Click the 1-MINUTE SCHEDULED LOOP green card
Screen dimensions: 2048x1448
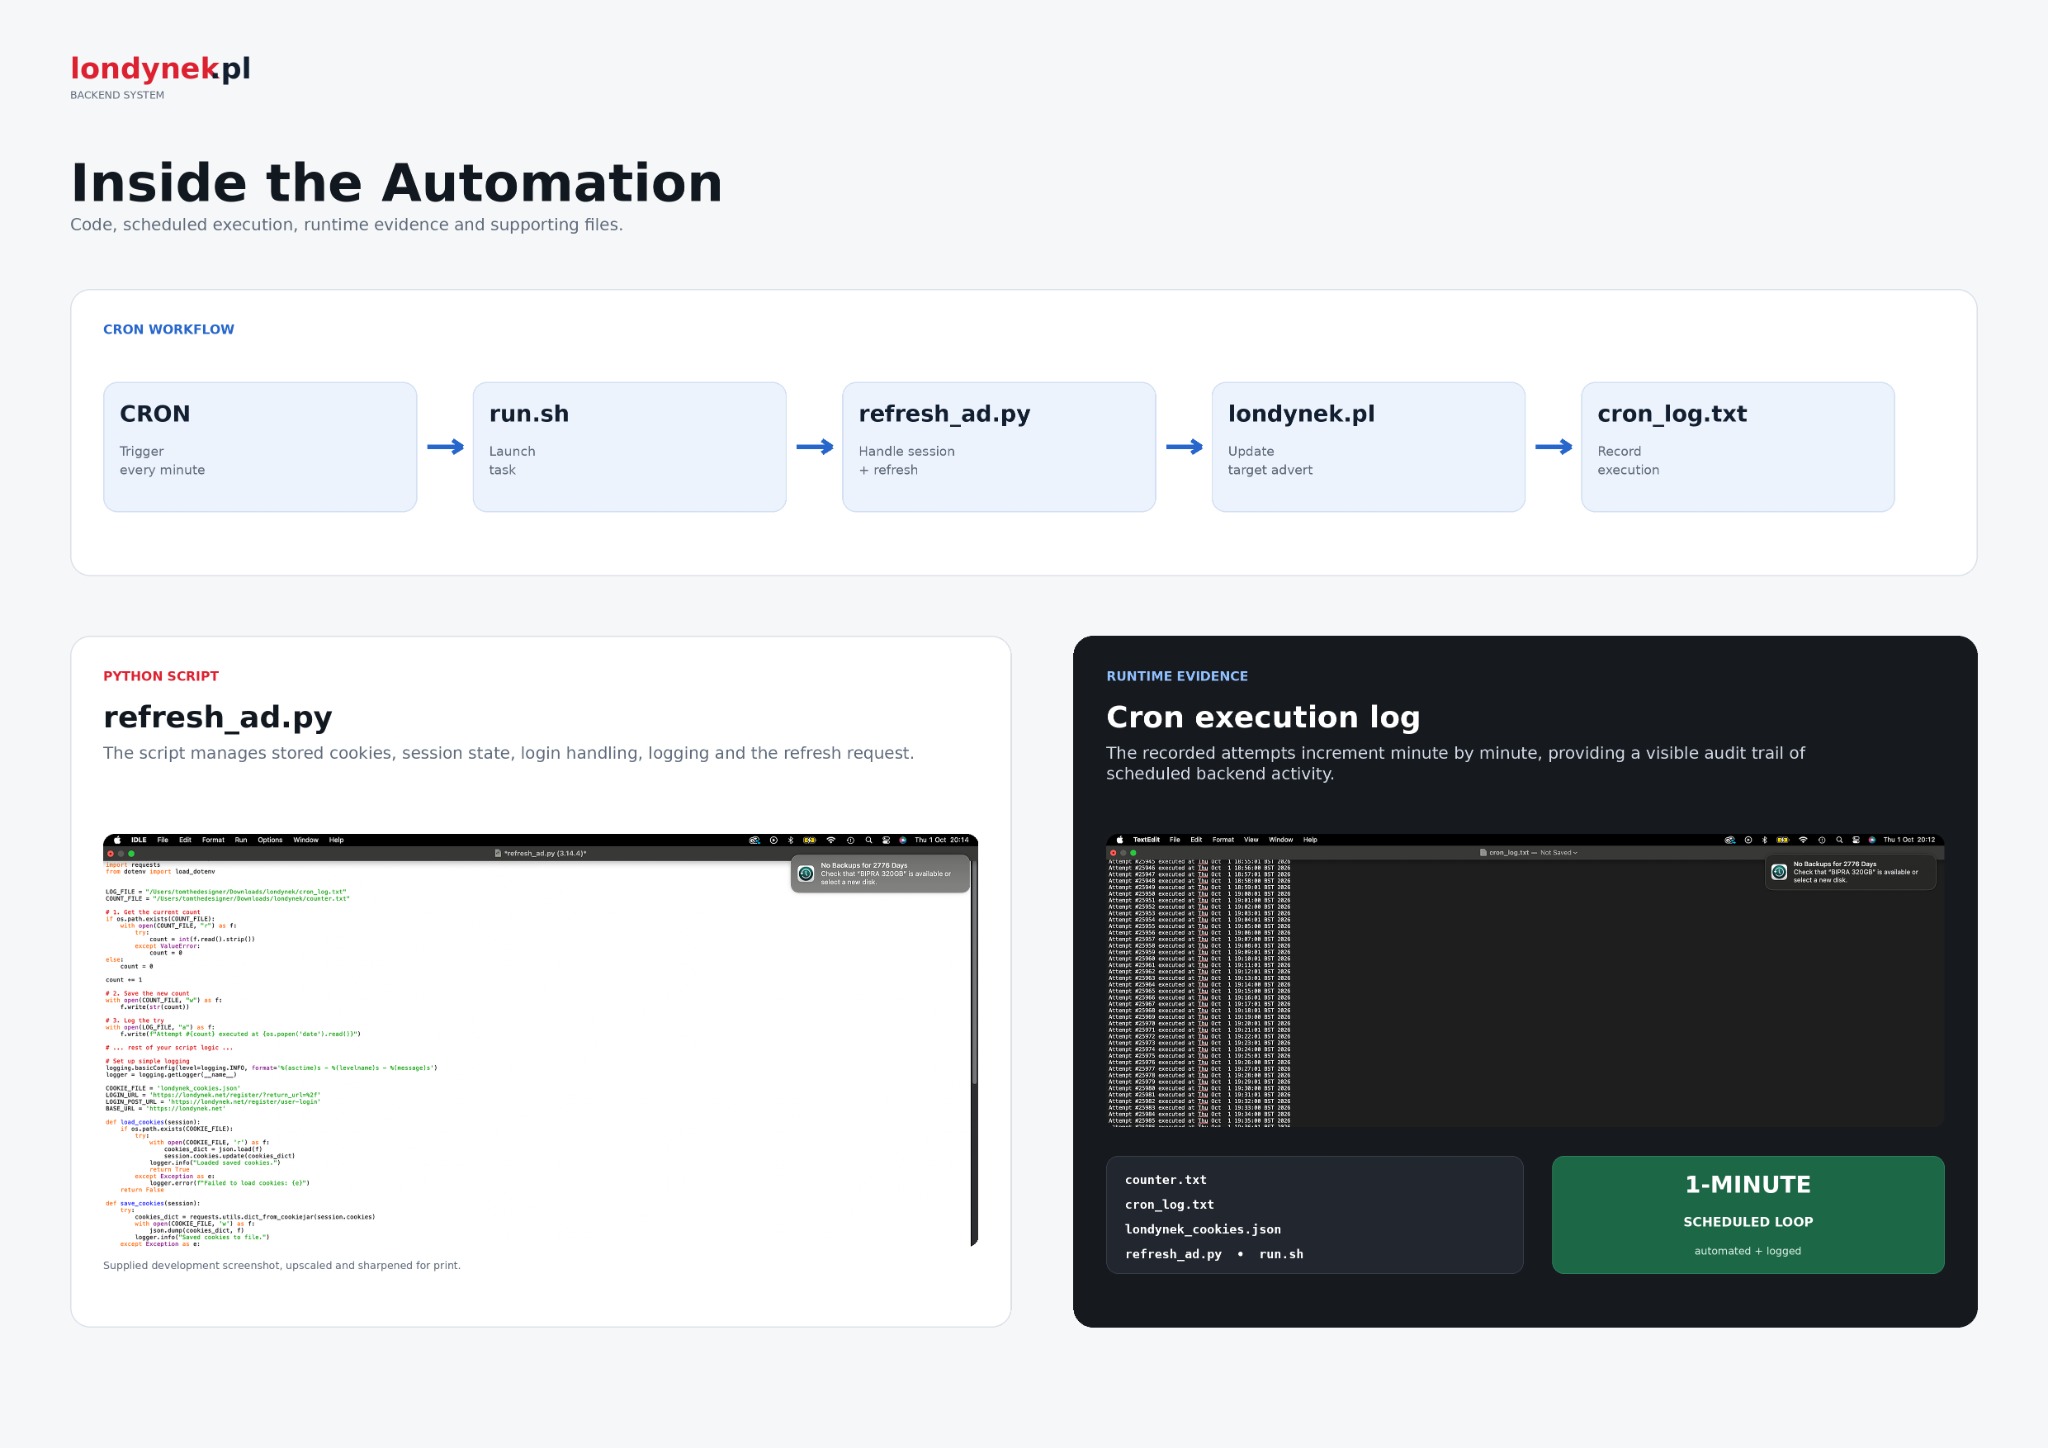click(x=1748, y=1215)
